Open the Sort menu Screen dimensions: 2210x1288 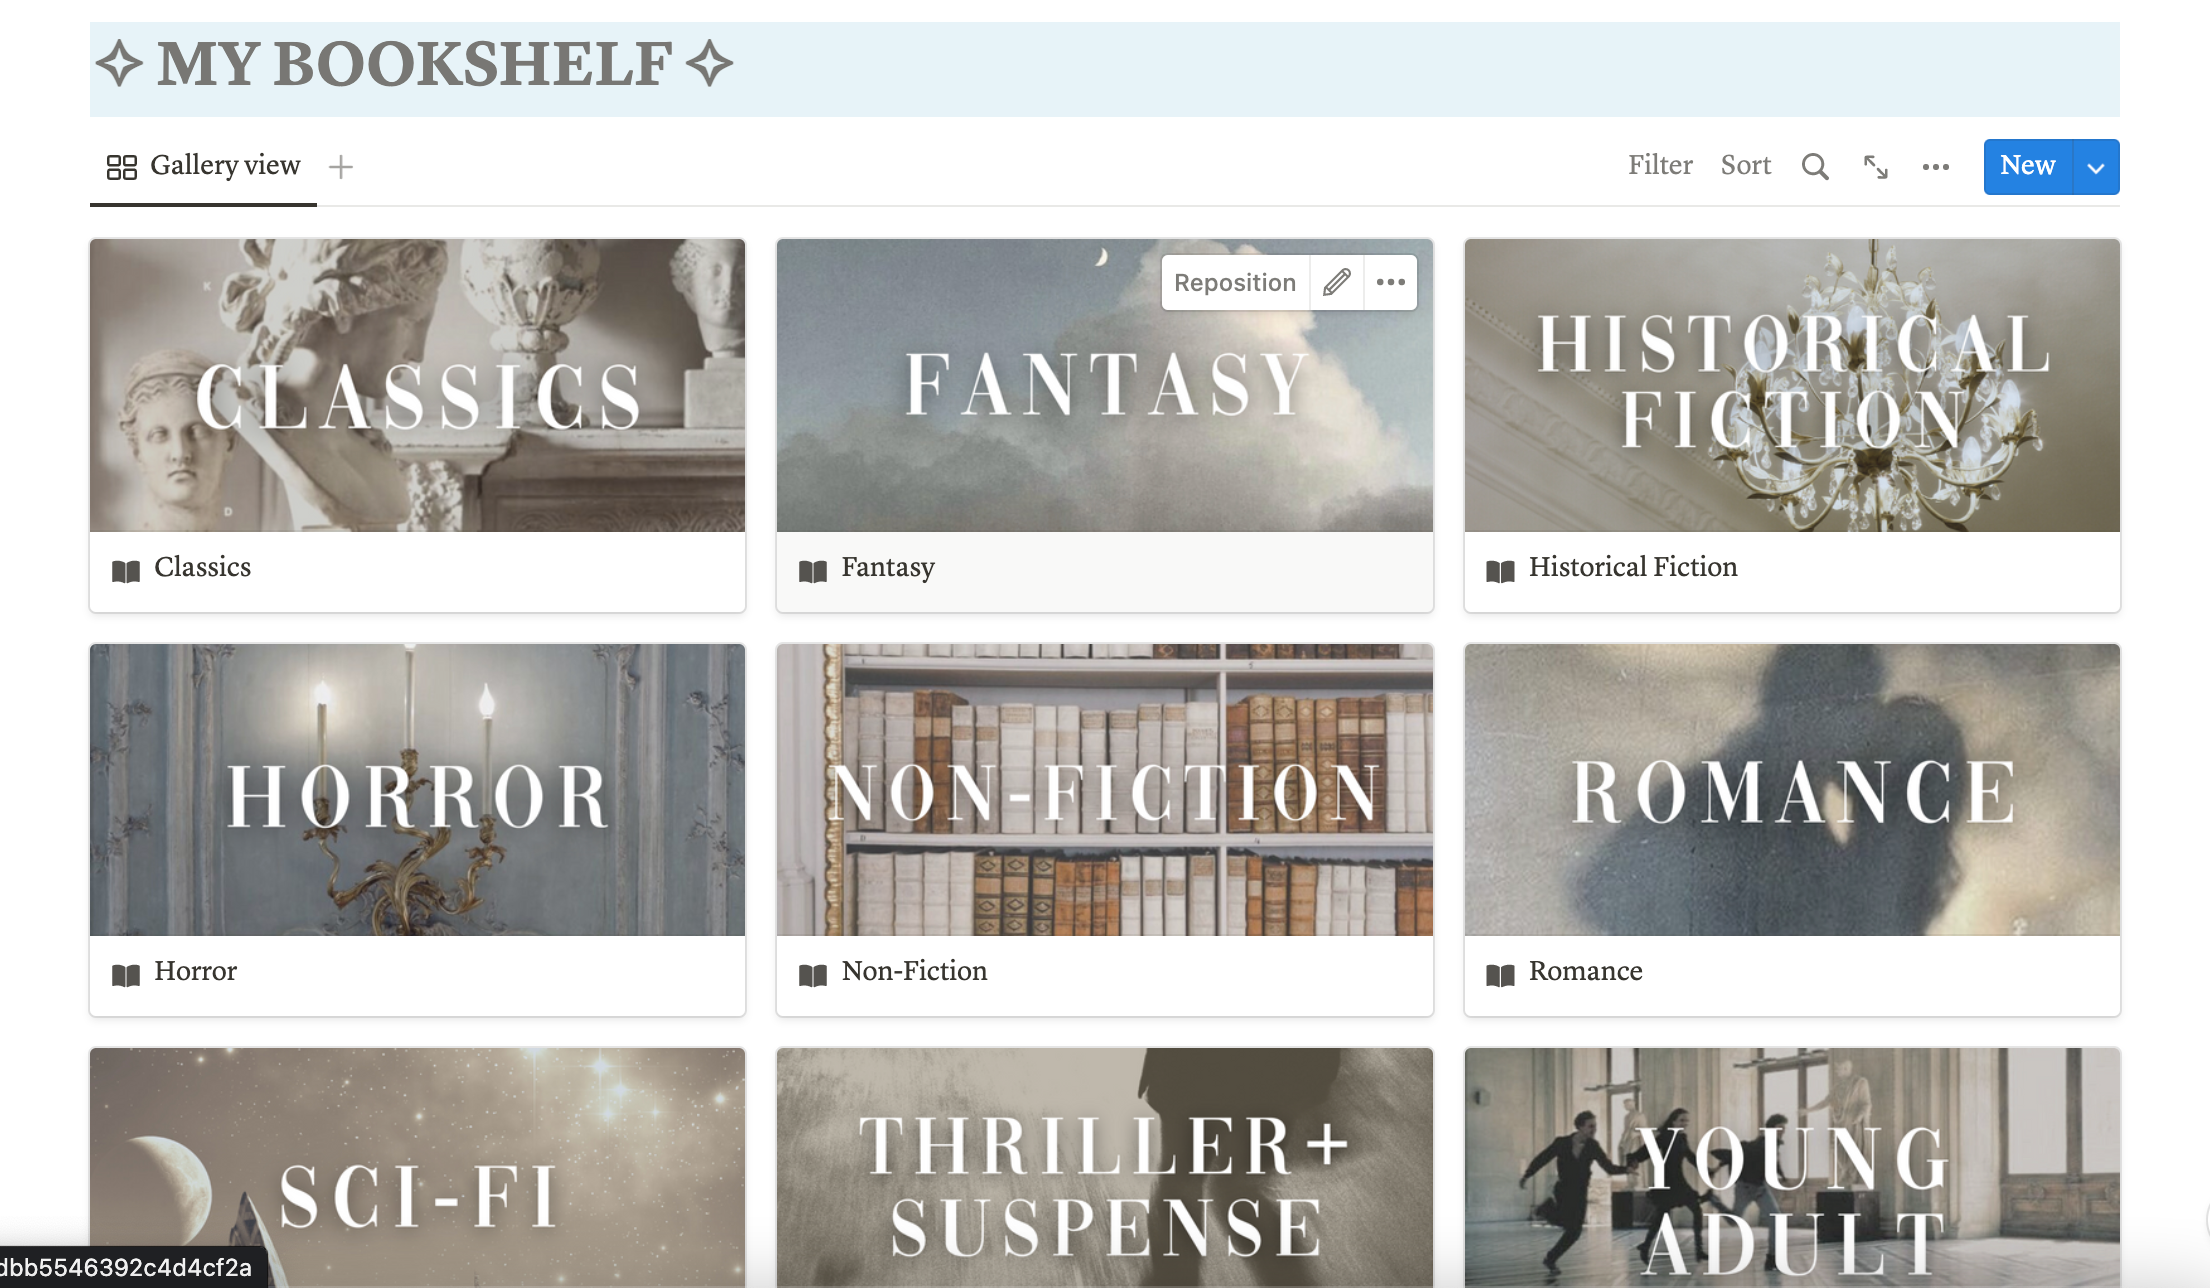1746,166
